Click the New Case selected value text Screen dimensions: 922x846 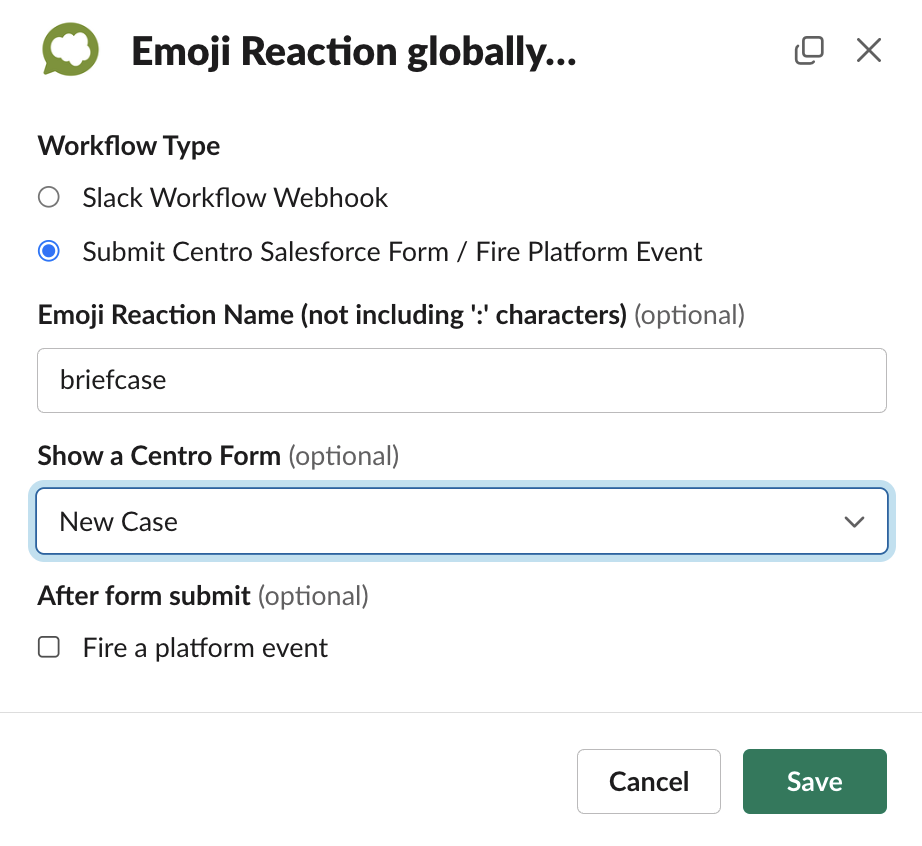tap(119, 521)
